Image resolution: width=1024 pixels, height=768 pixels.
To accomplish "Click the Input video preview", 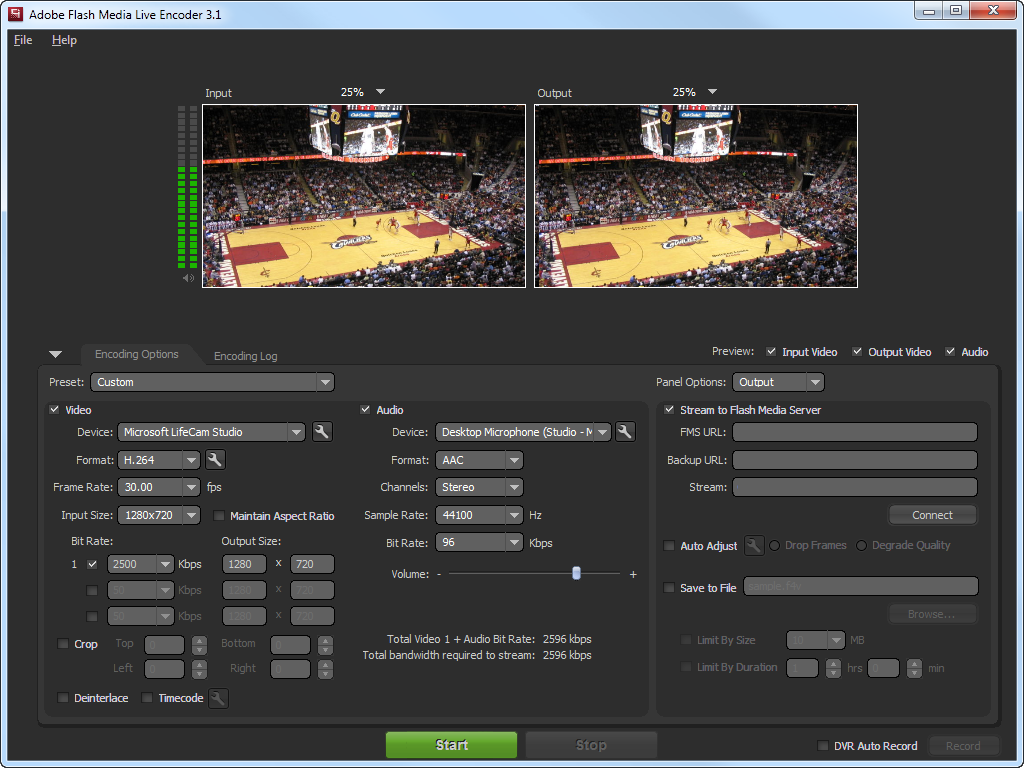I will (364, 196).
